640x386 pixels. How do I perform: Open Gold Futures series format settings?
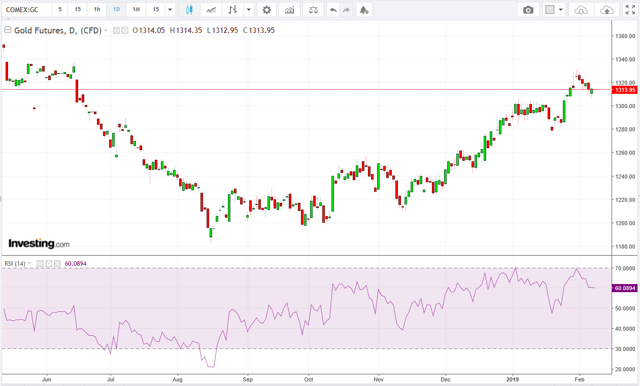pos(124,30)
